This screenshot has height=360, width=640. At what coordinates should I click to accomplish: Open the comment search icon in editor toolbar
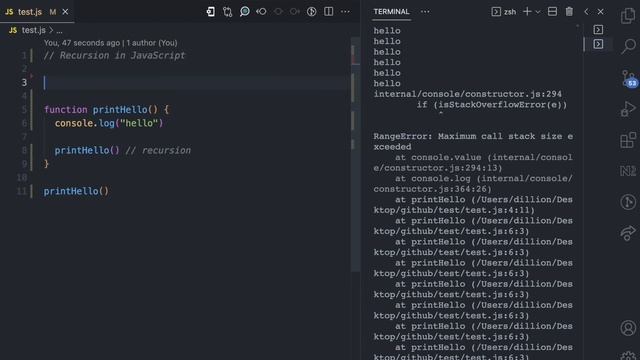[244, 11]
